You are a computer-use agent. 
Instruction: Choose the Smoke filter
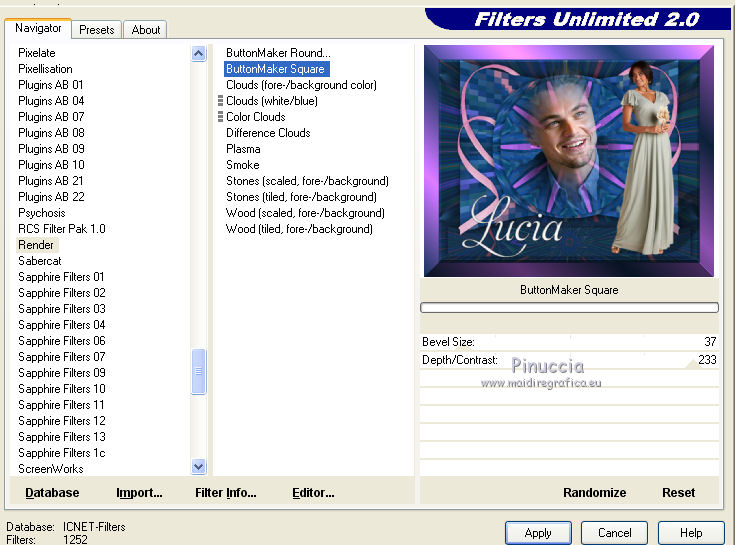242,165
